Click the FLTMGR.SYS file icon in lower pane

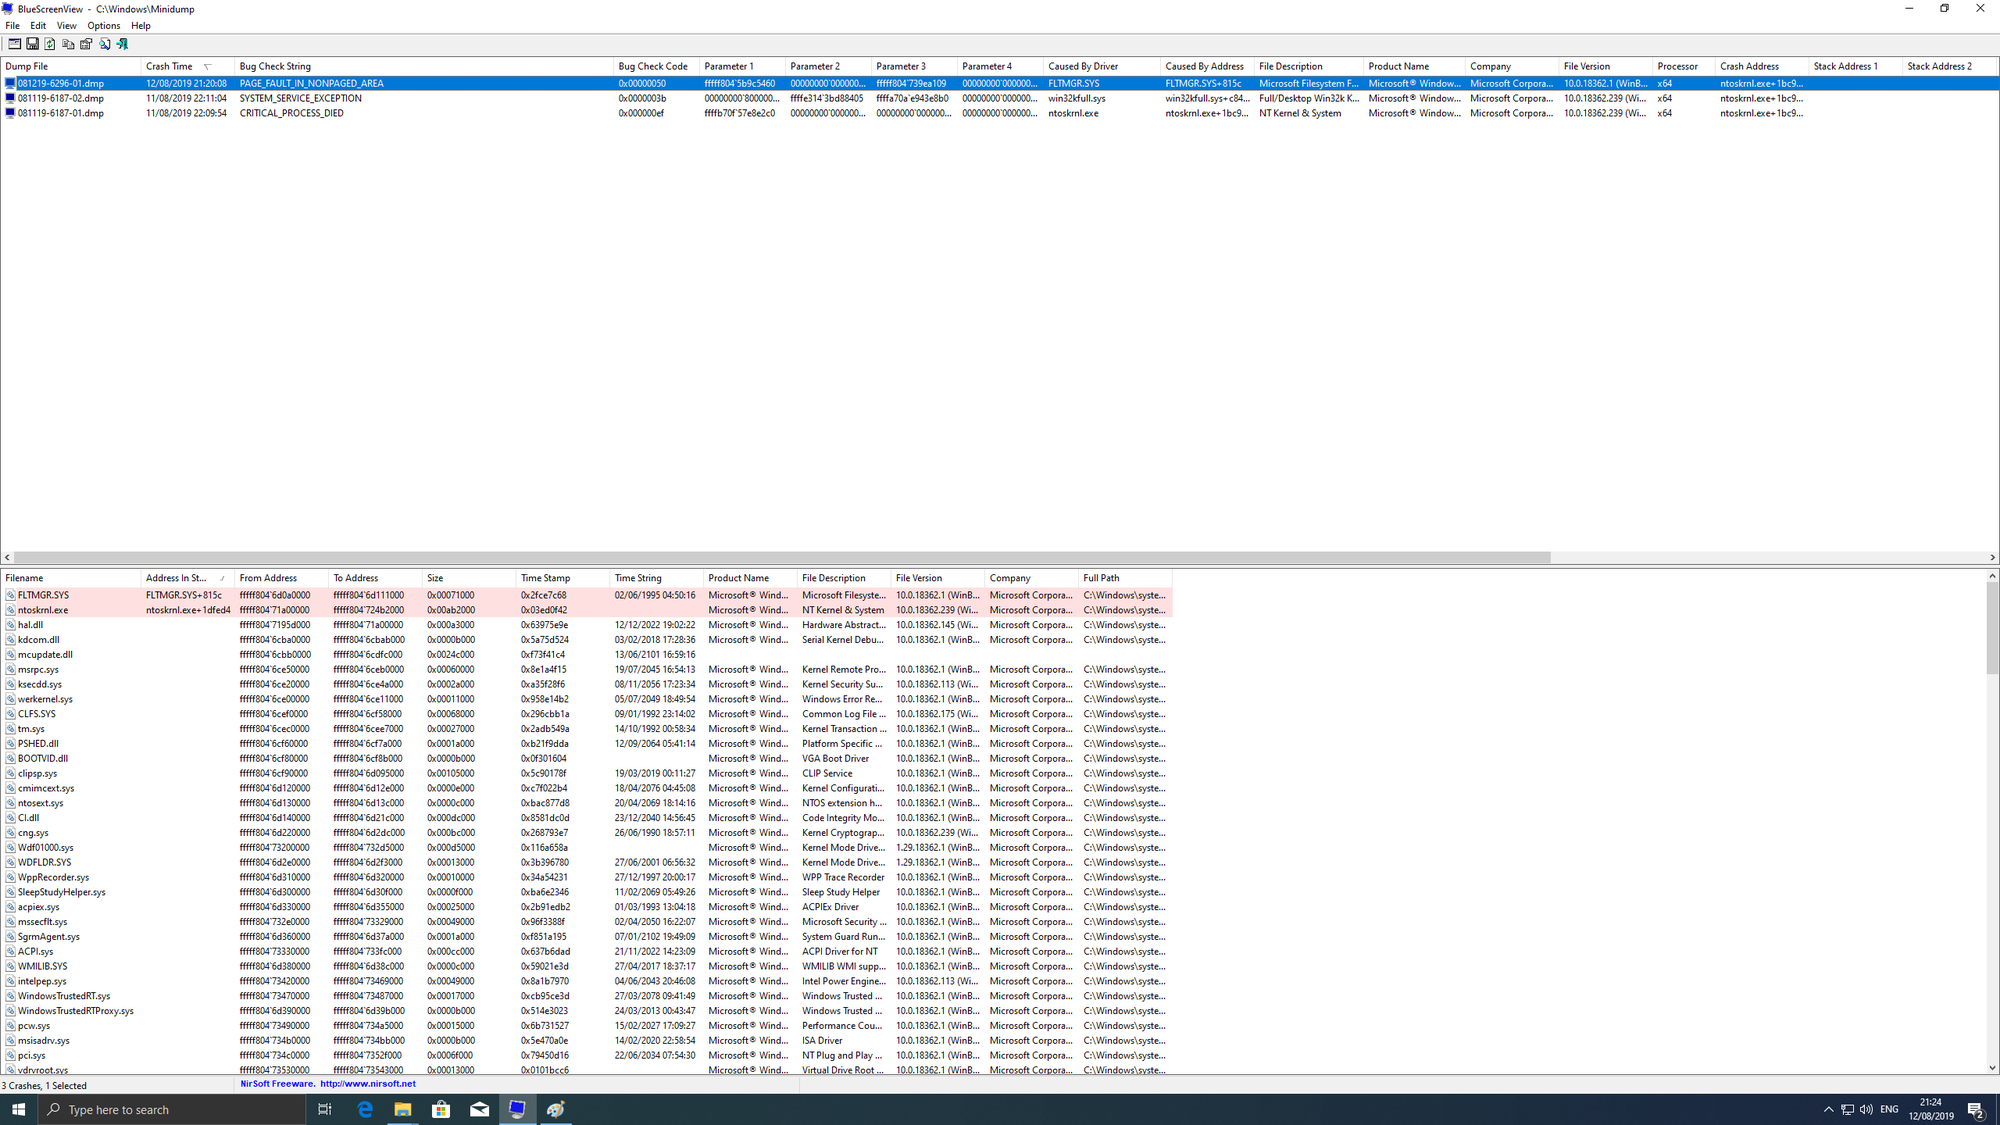(10, 595)
